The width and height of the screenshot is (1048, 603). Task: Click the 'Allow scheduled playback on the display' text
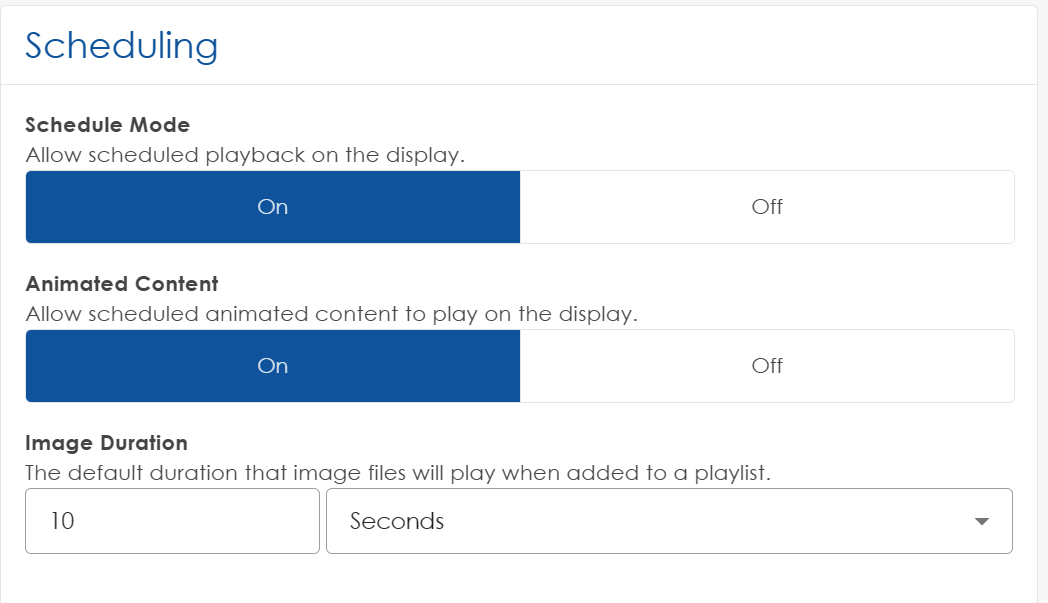(245, 155)
